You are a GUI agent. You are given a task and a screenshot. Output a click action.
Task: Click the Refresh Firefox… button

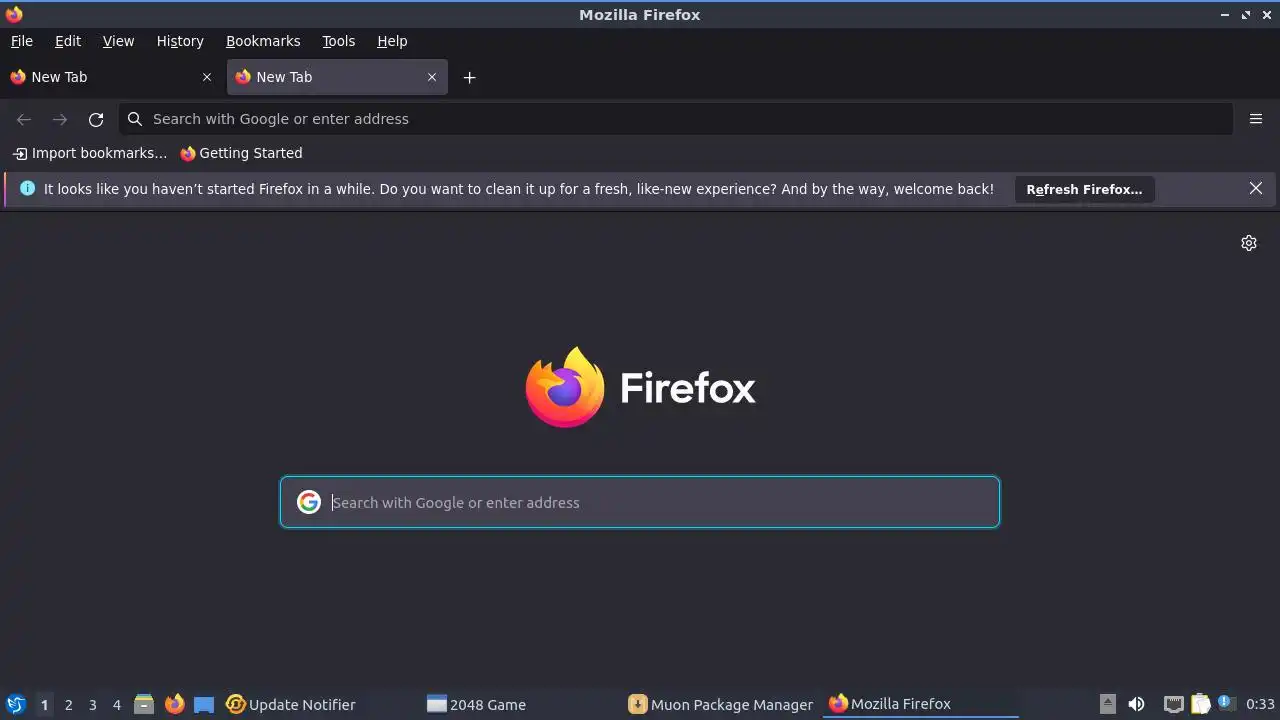click(x=1084, y=189)
